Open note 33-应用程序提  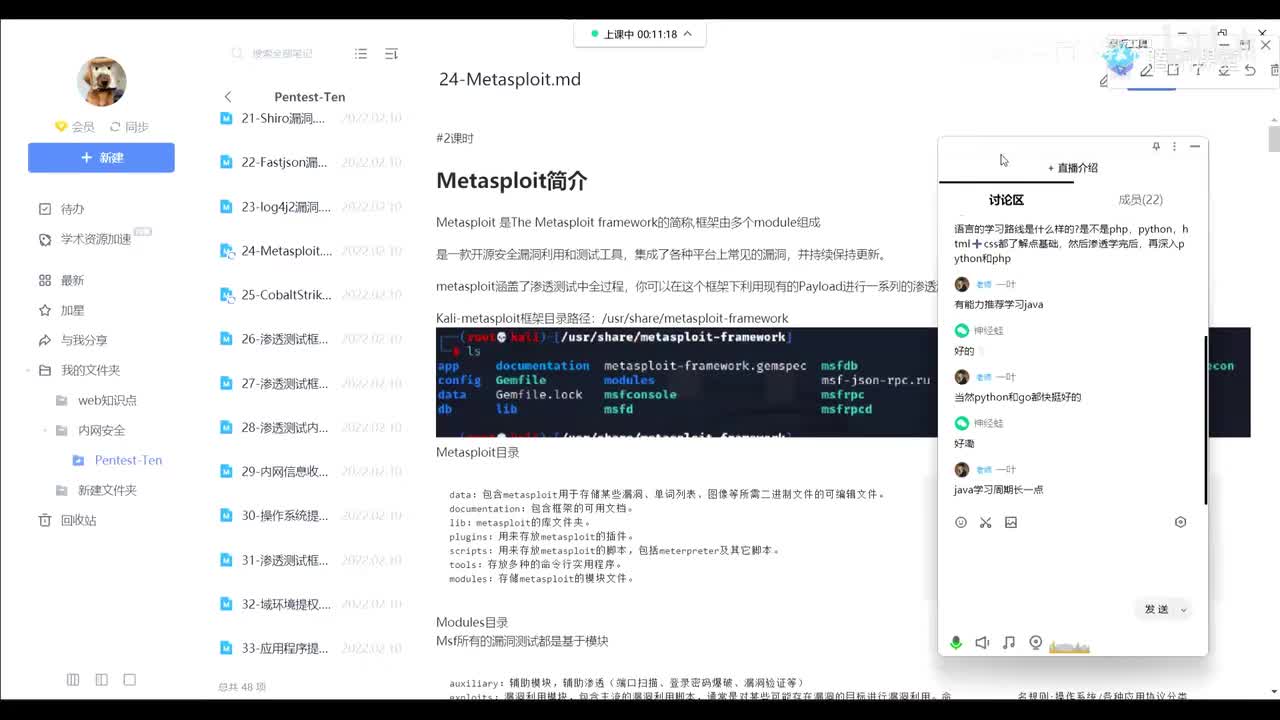[310, 648]
